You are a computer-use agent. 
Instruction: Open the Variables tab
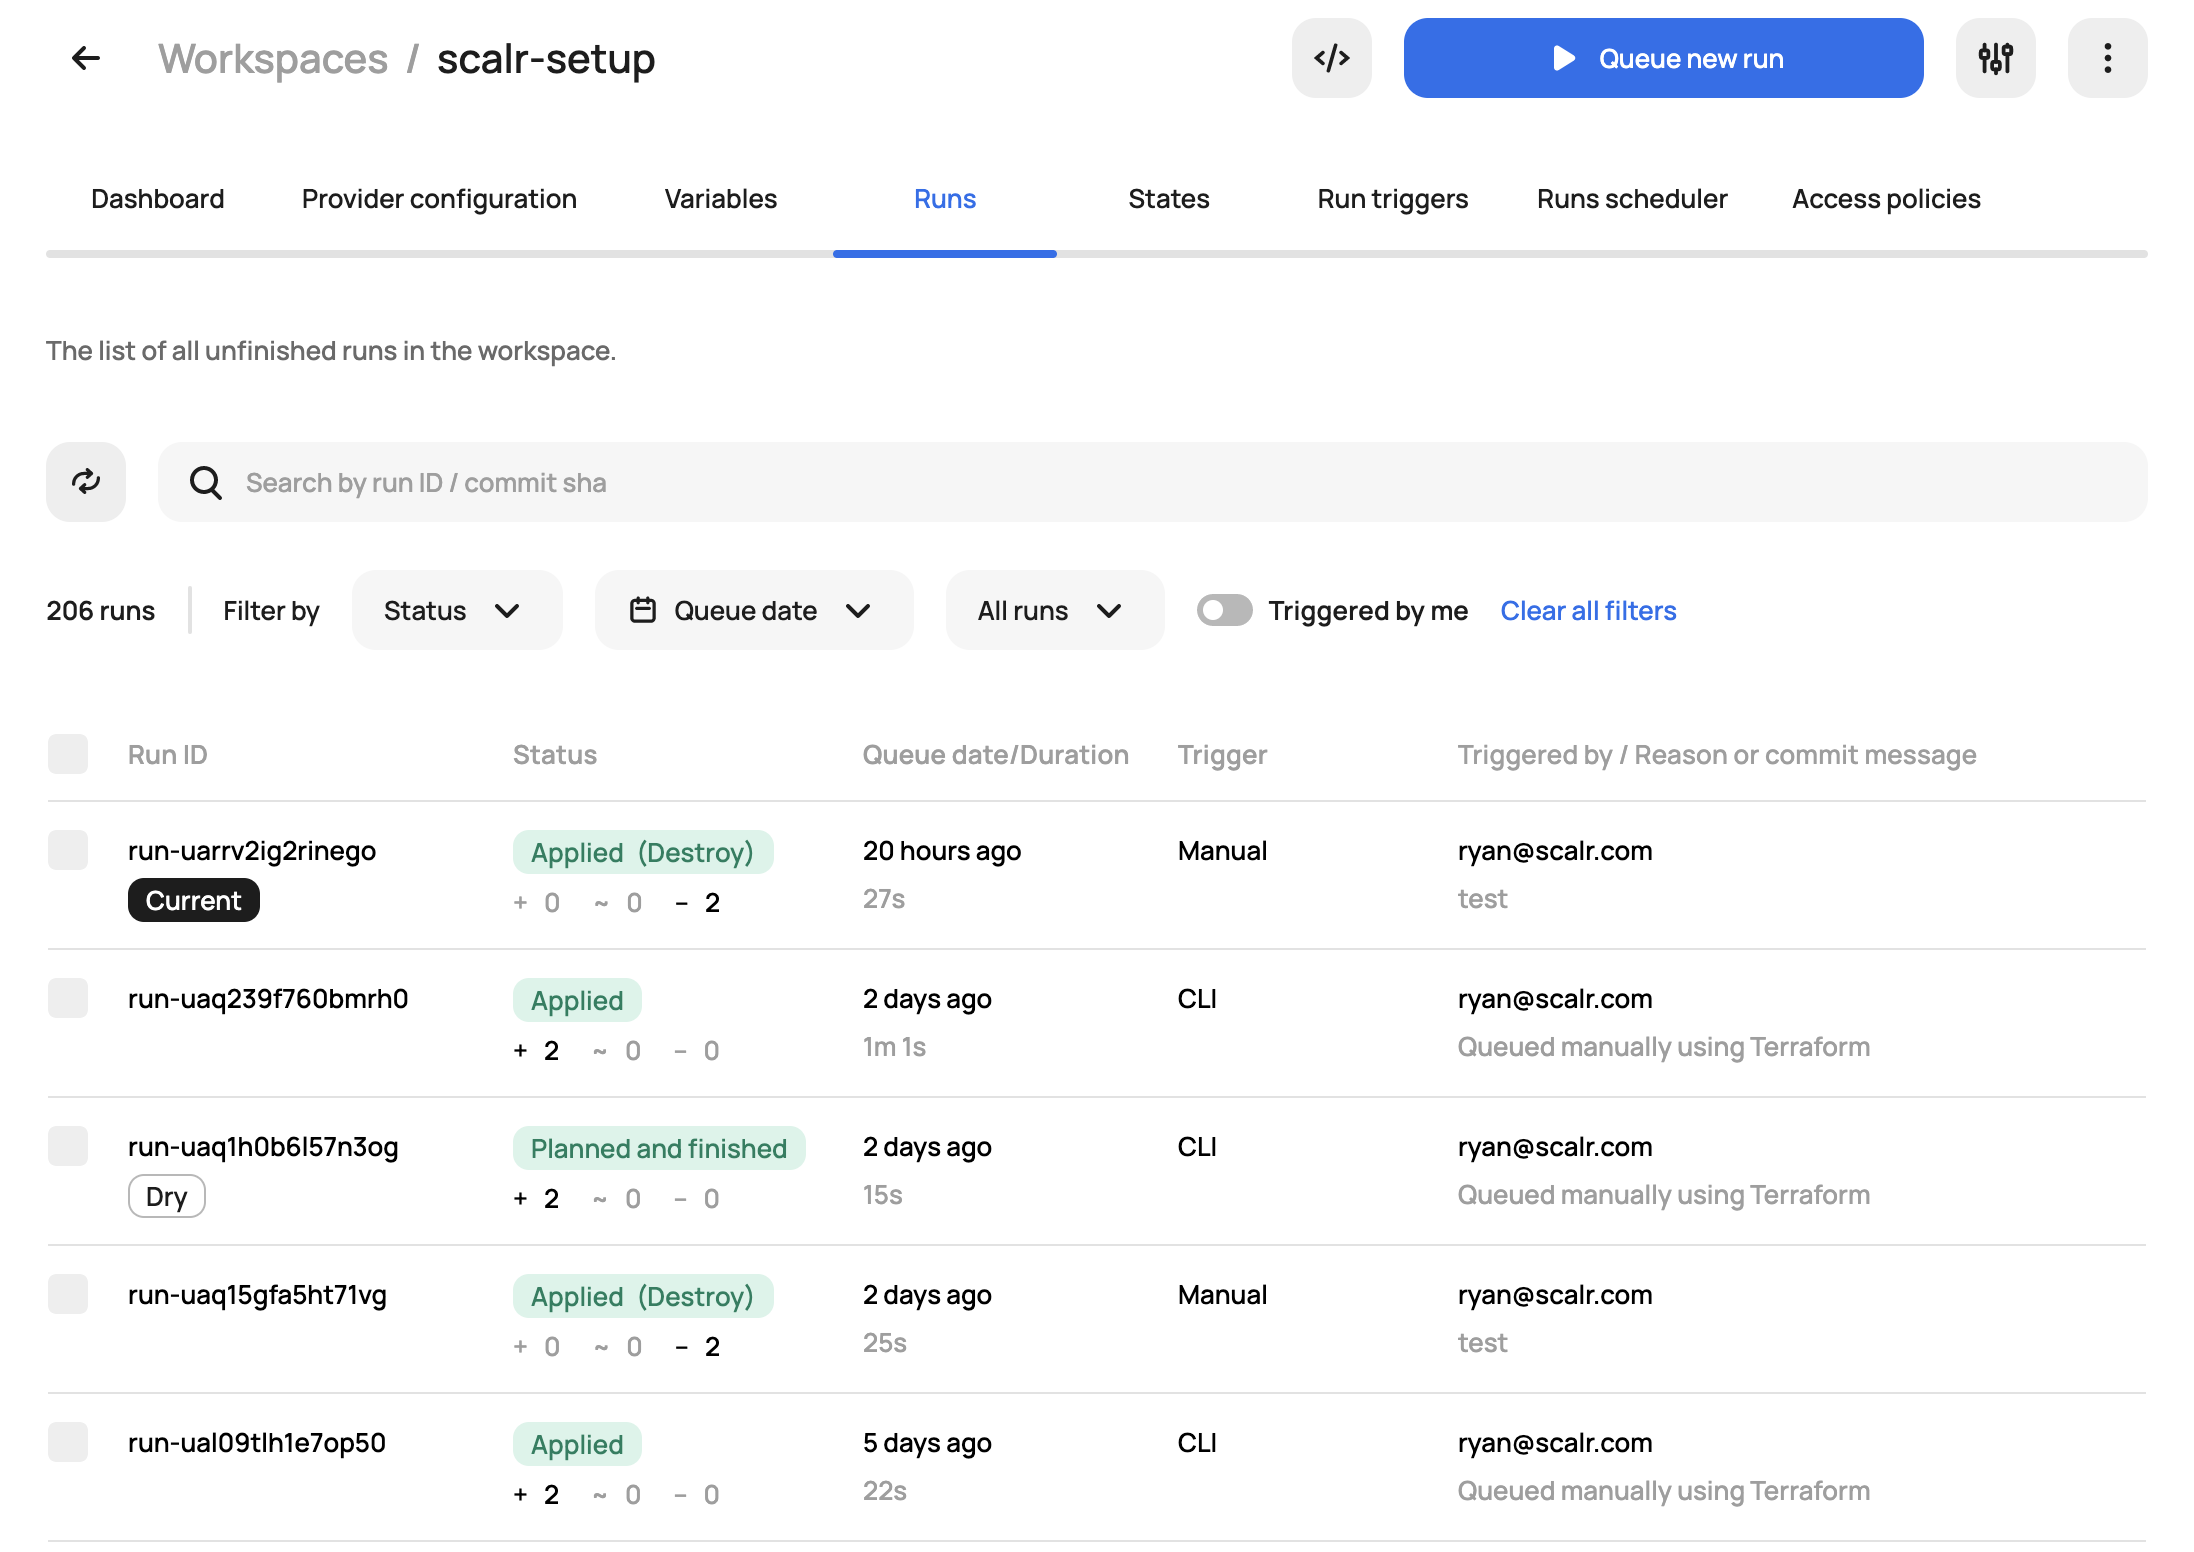pos(720,199)
